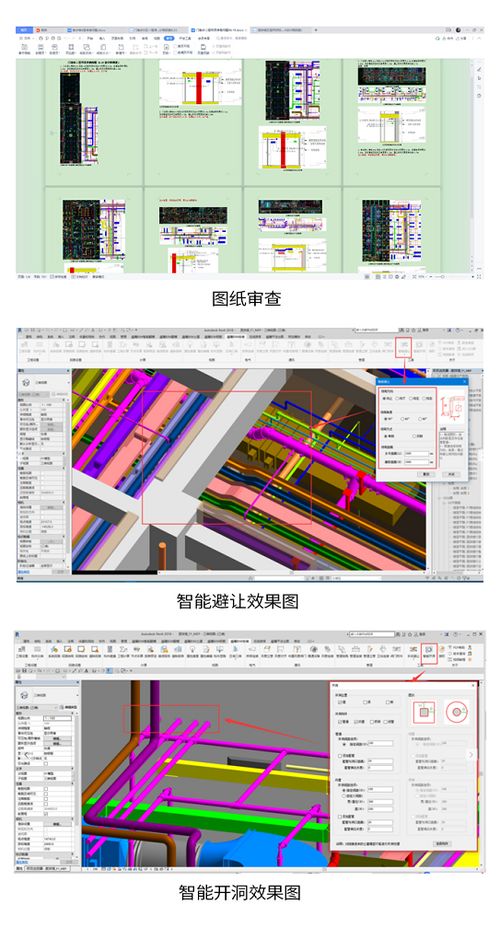Select the circular opening shape thumbnail

point(457,713)
